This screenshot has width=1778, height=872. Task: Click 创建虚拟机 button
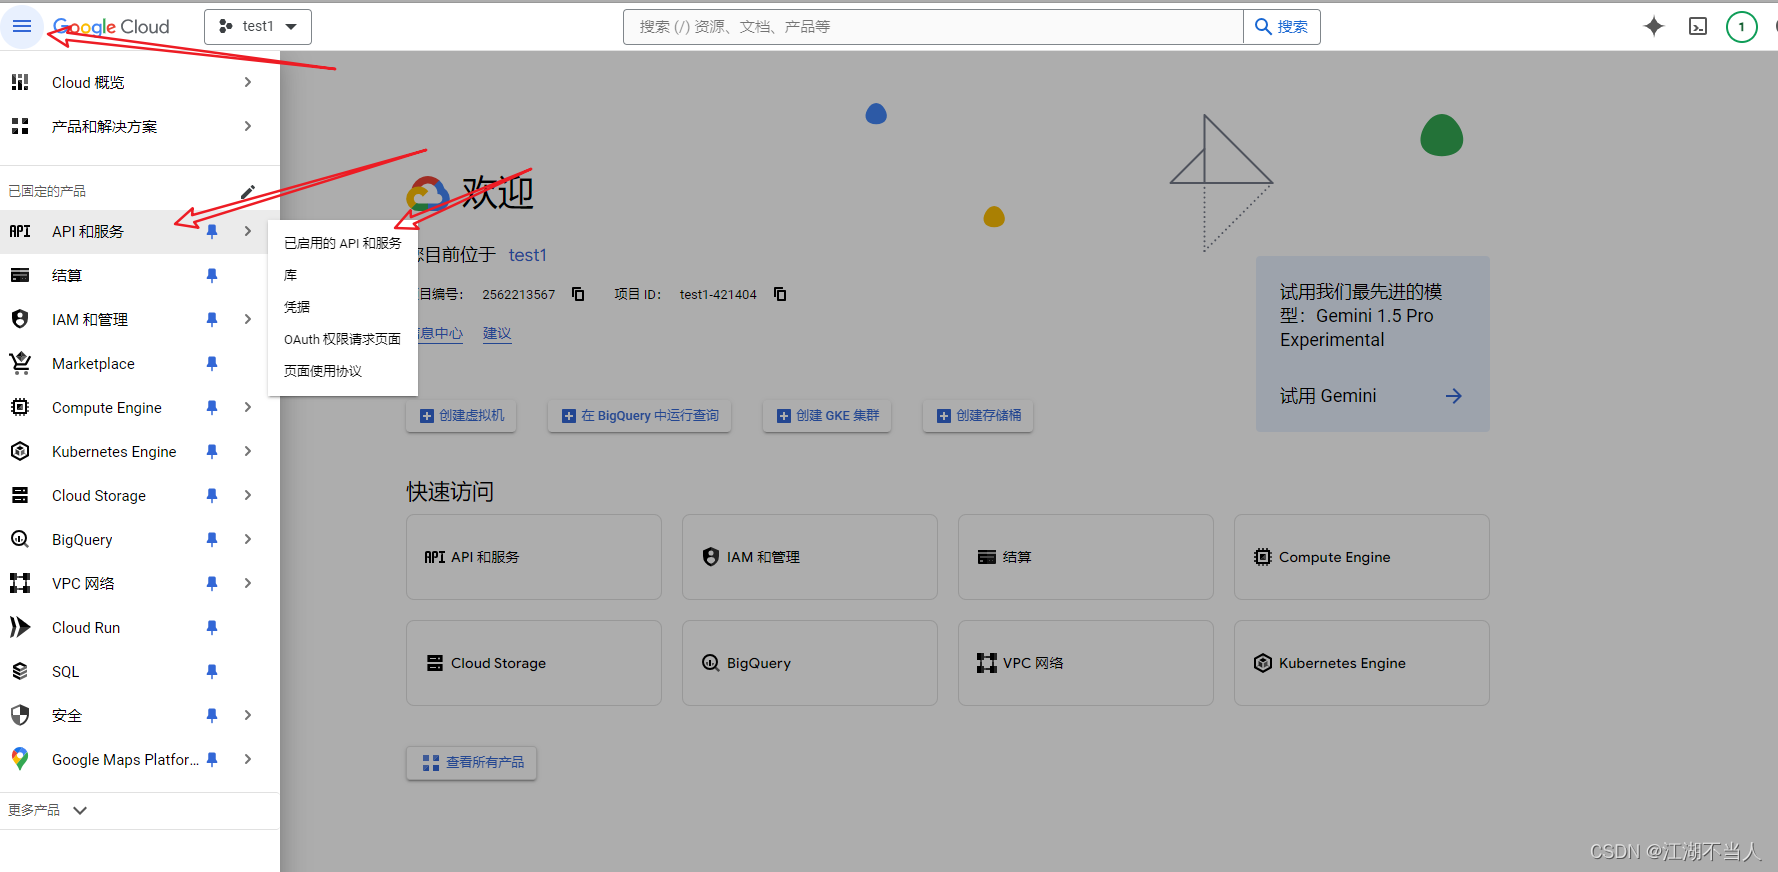[461, 416]
